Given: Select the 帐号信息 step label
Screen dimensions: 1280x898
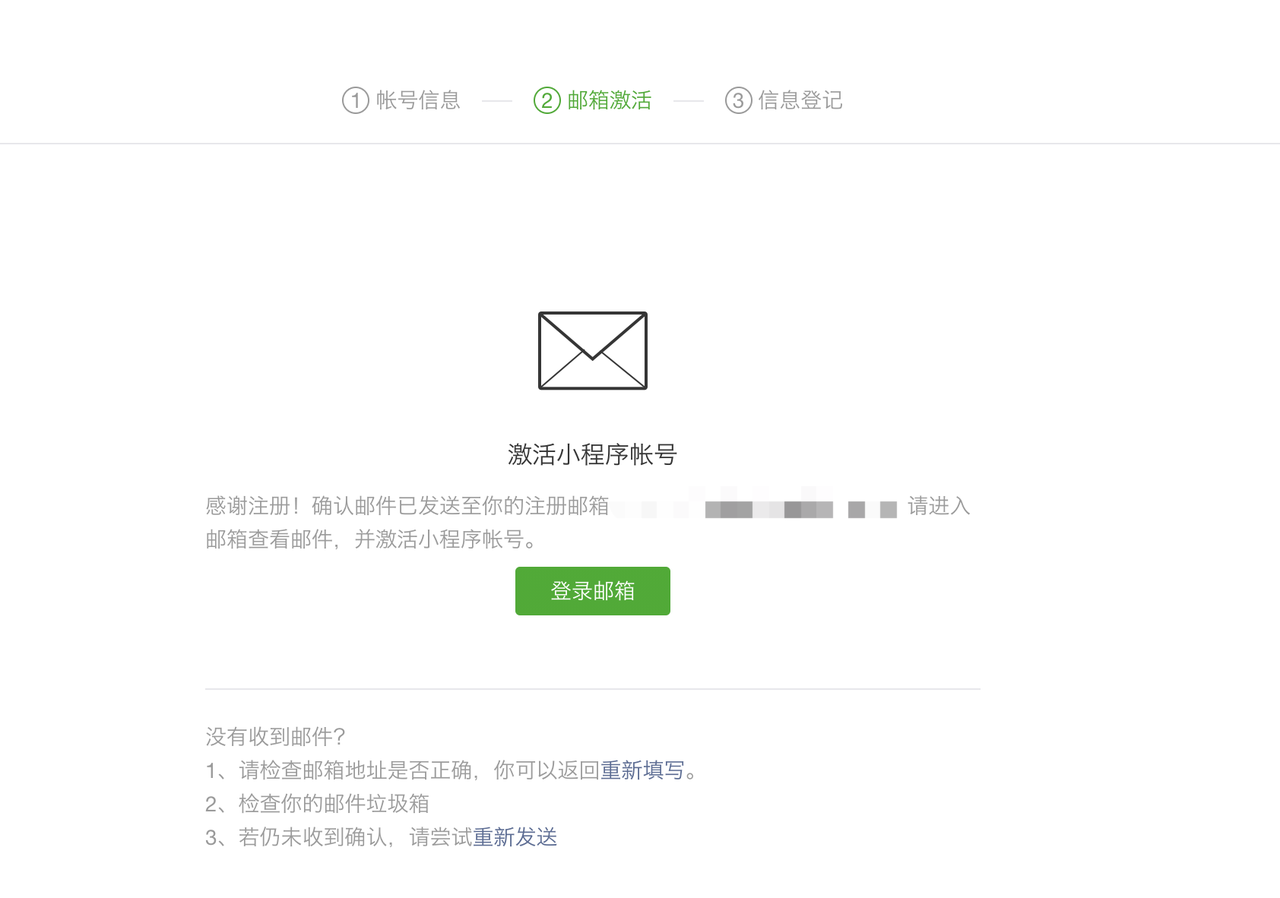Looking at the screenshot, I should coord(418,100).
